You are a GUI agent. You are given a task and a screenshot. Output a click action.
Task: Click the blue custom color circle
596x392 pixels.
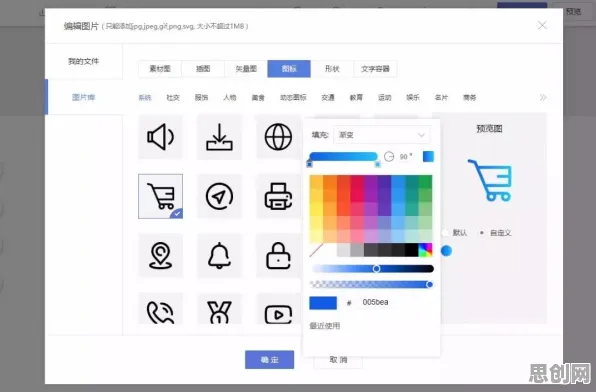click(446, 251)
